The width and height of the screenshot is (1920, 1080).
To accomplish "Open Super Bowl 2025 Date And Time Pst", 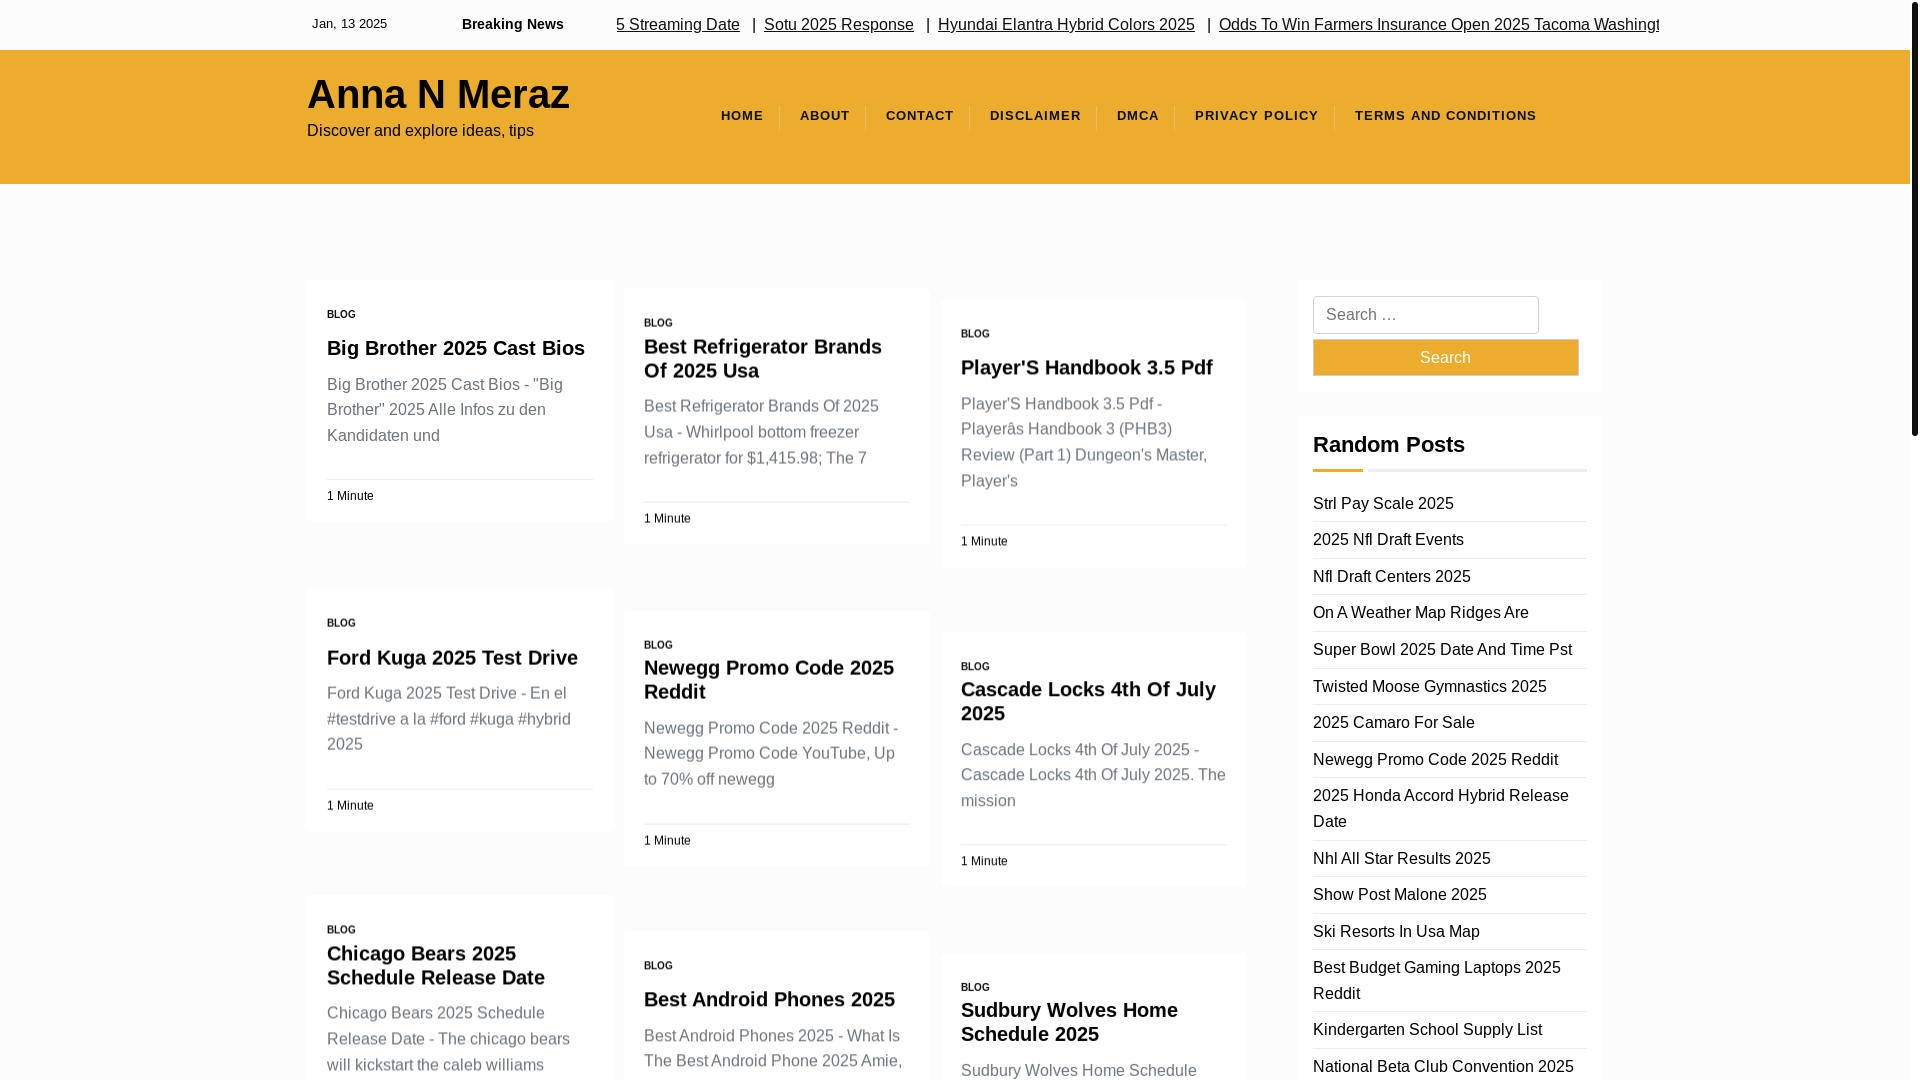I will point(1442,649).
